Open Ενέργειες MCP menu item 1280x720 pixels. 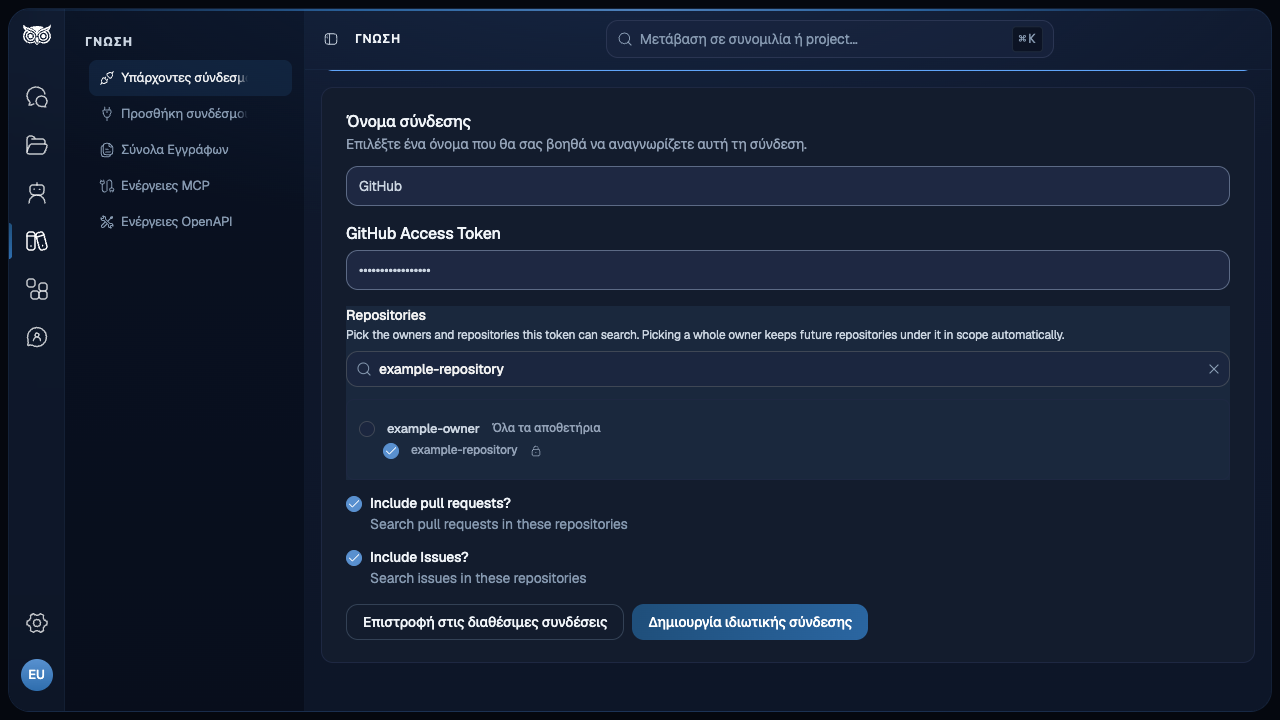pos(190,186)
